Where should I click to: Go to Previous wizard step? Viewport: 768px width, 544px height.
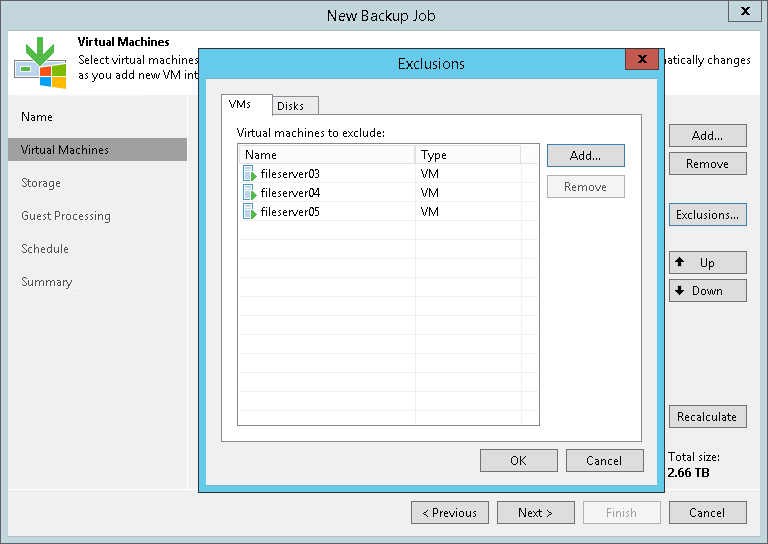(x=450, y=513)
